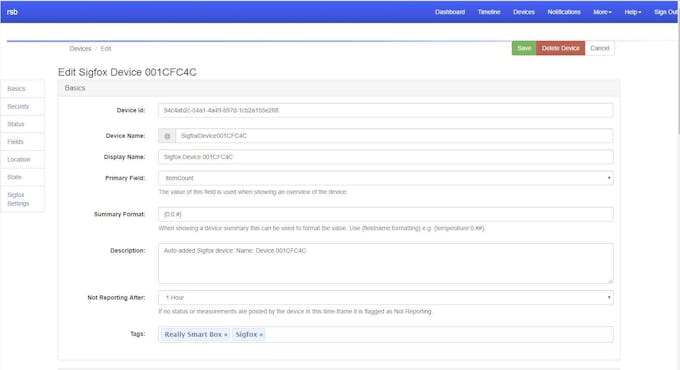Open Location section from sidebar
680x370 pixels.
[x=19, y=160]
